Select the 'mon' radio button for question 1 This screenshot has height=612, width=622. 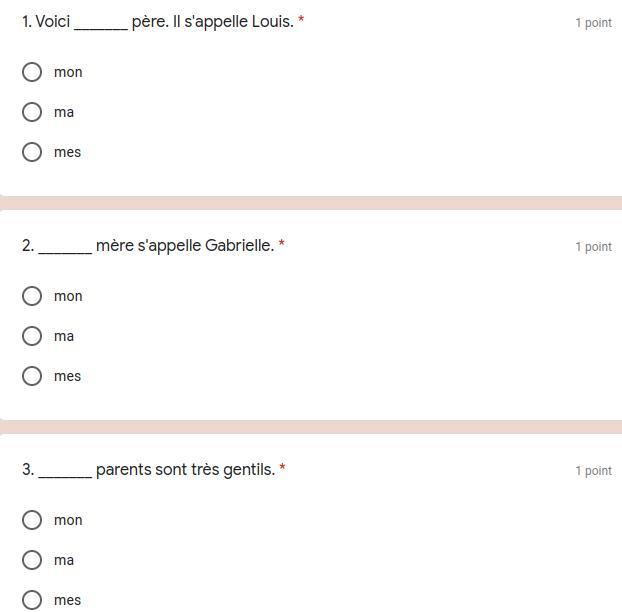[x=32, y=72]
